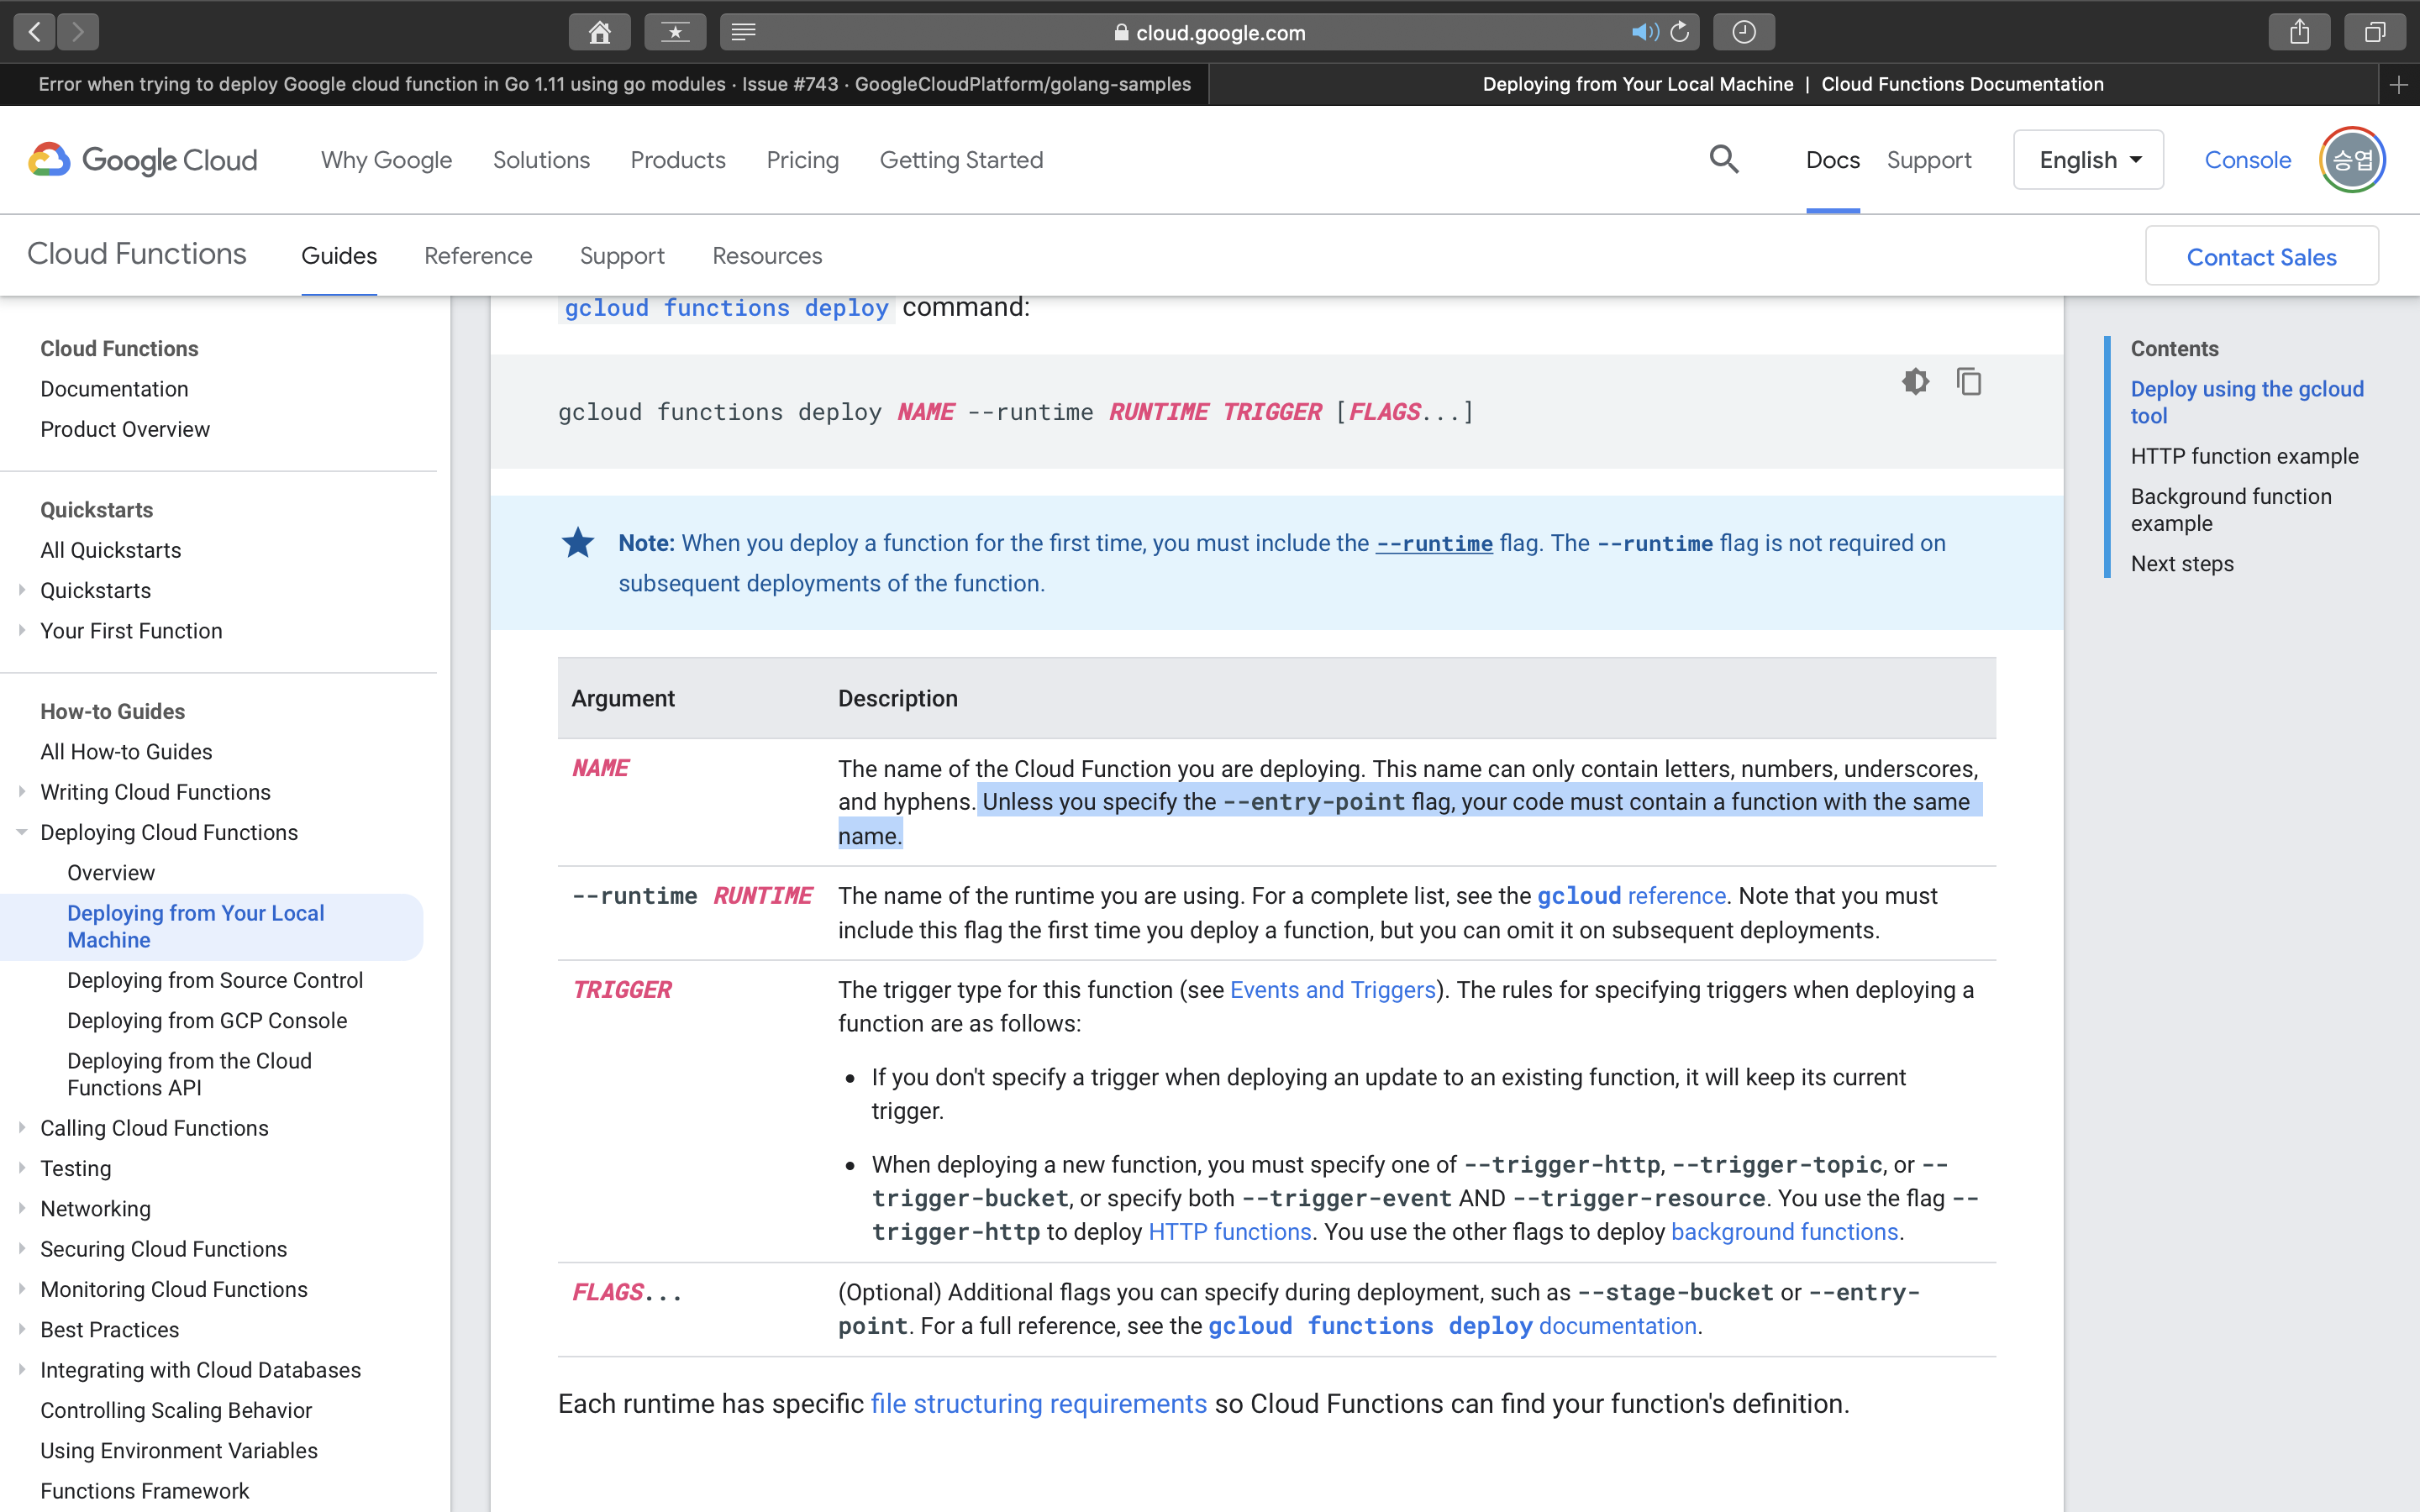Select the golang-samples Issue #743 browser tab
The height and width of the screenshot is (1512, 2420).
(614, 84)
